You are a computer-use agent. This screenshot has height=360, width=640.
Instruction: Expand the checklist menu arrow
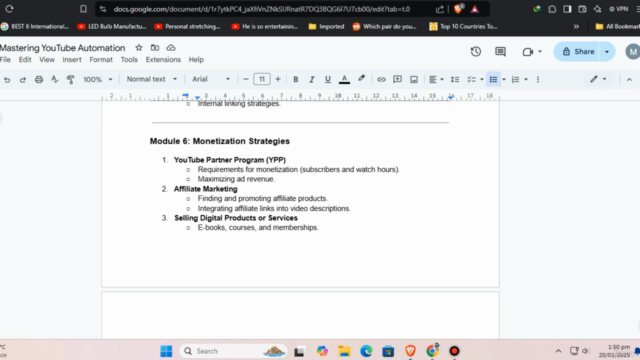[x=482, y=80]
